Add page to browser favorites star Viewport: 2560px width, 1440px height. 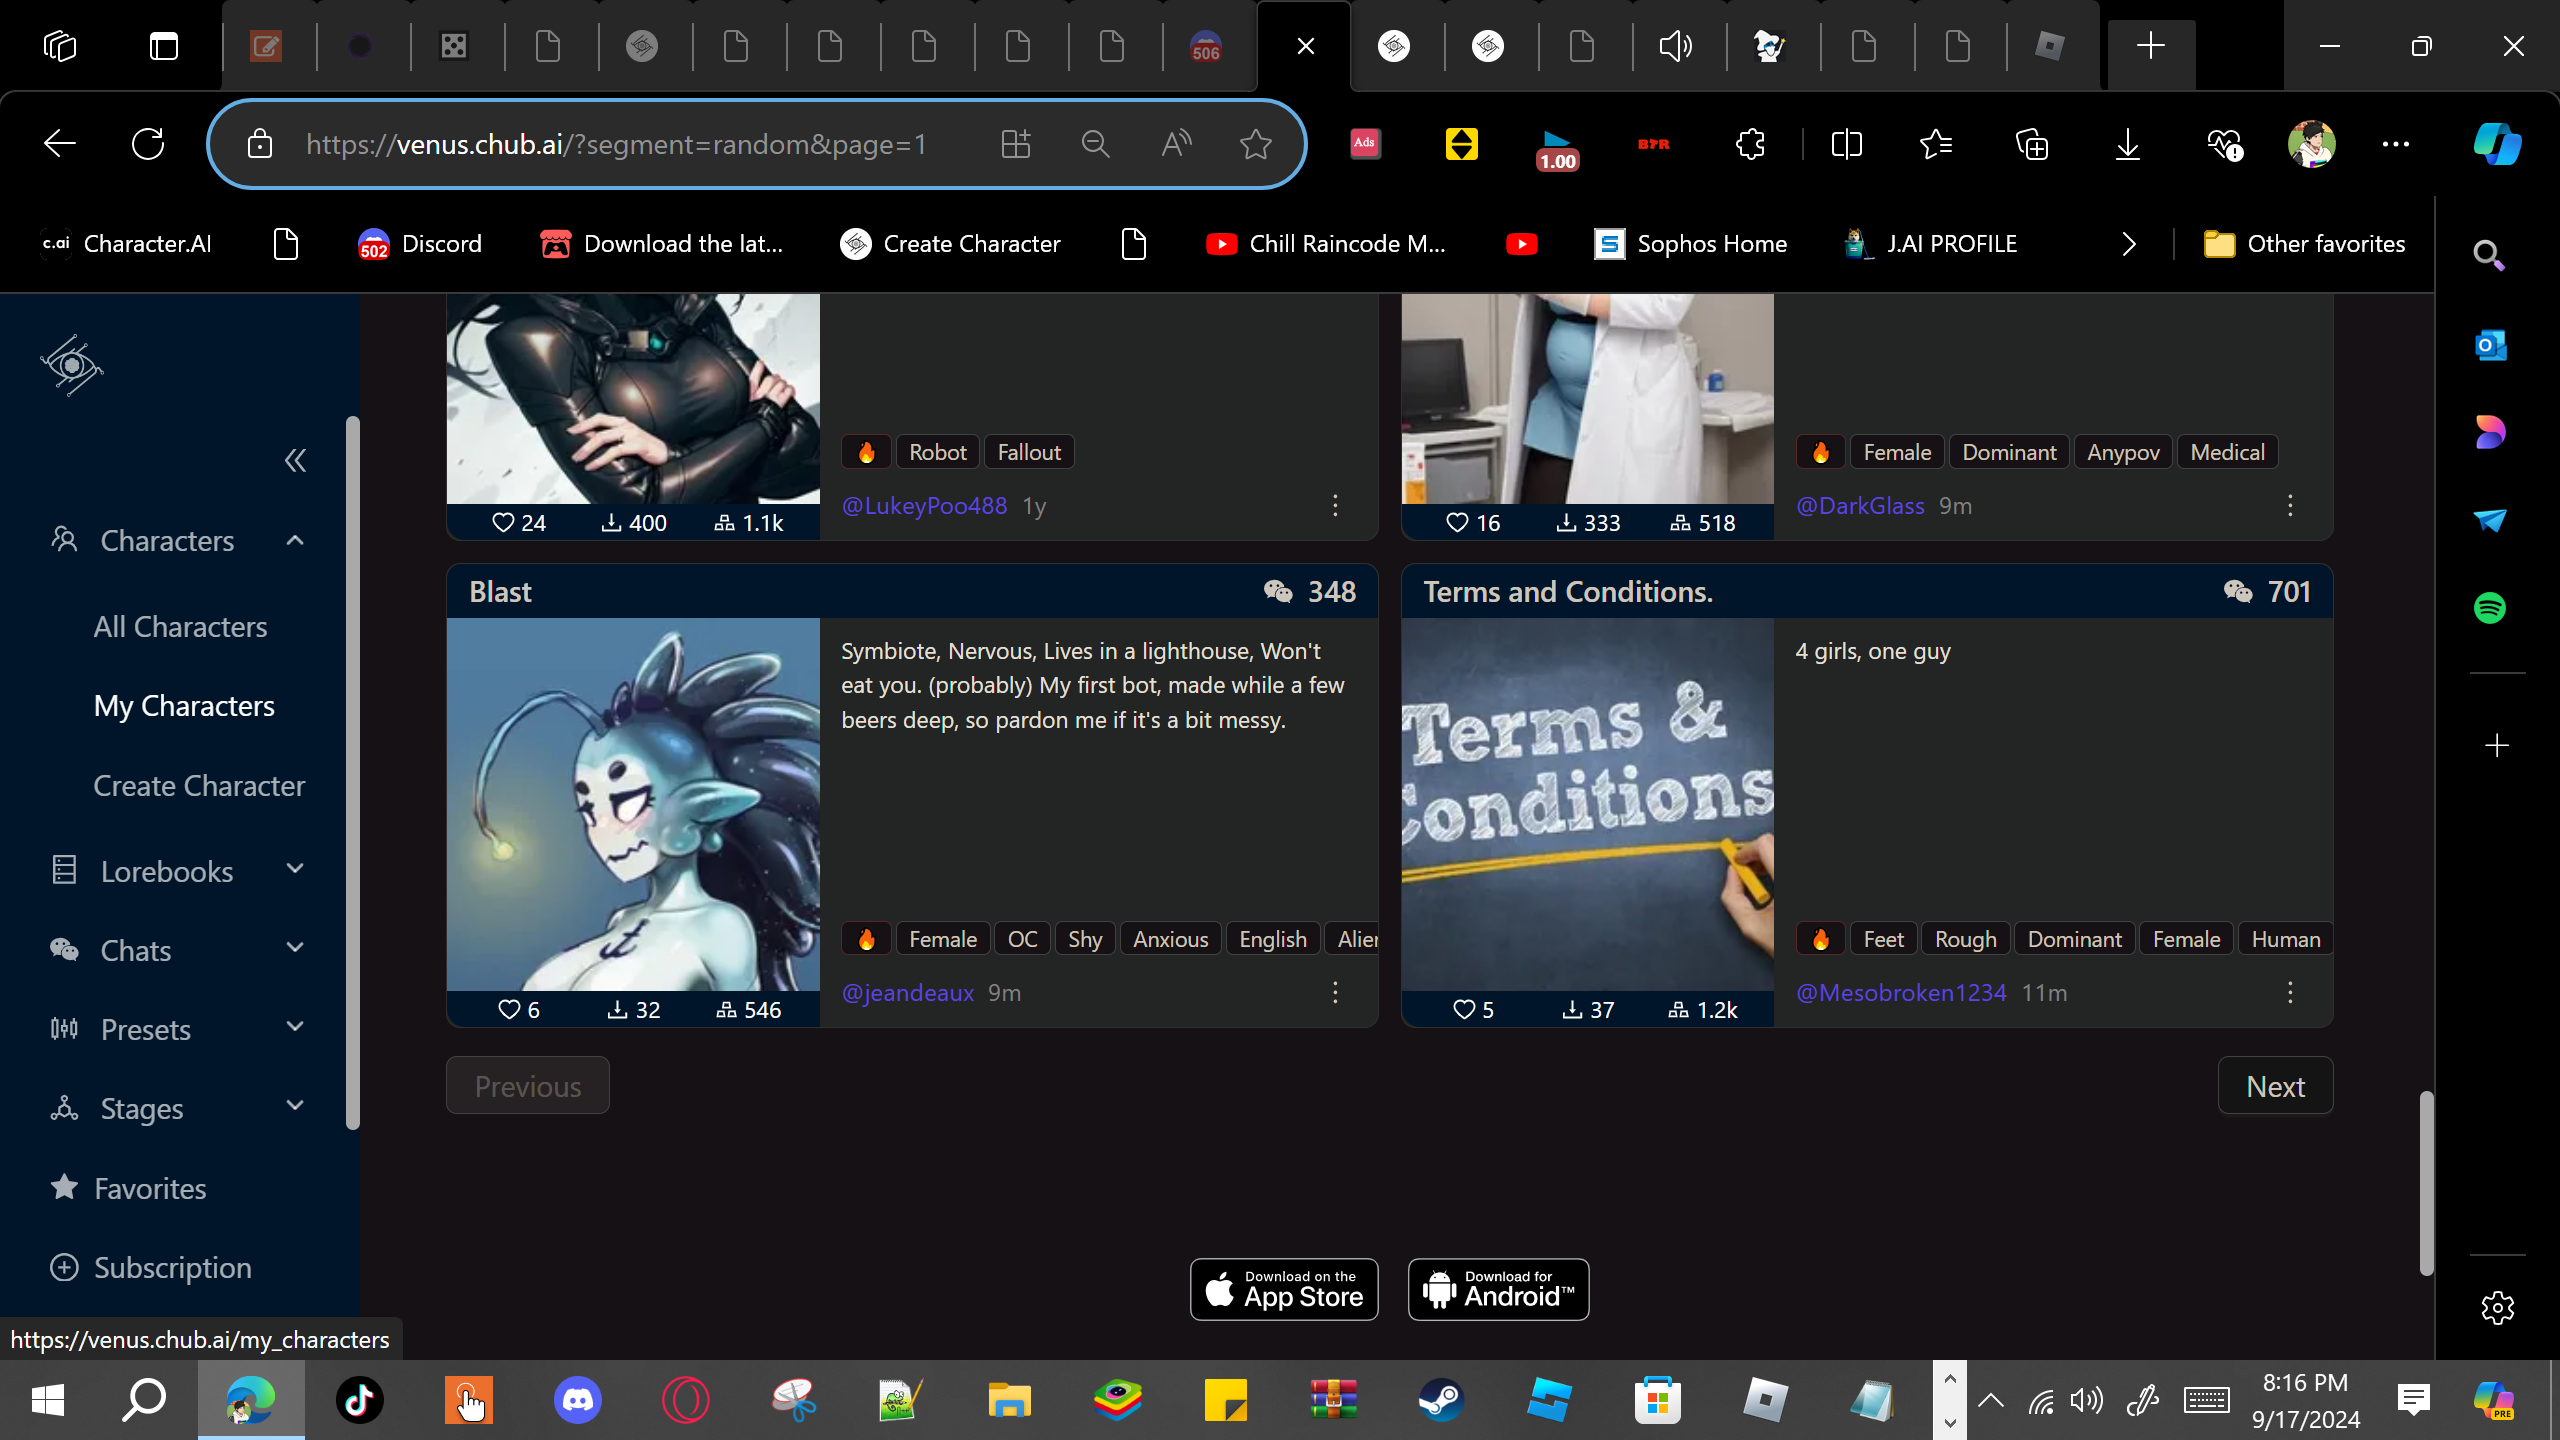(x=1255, y=144)
